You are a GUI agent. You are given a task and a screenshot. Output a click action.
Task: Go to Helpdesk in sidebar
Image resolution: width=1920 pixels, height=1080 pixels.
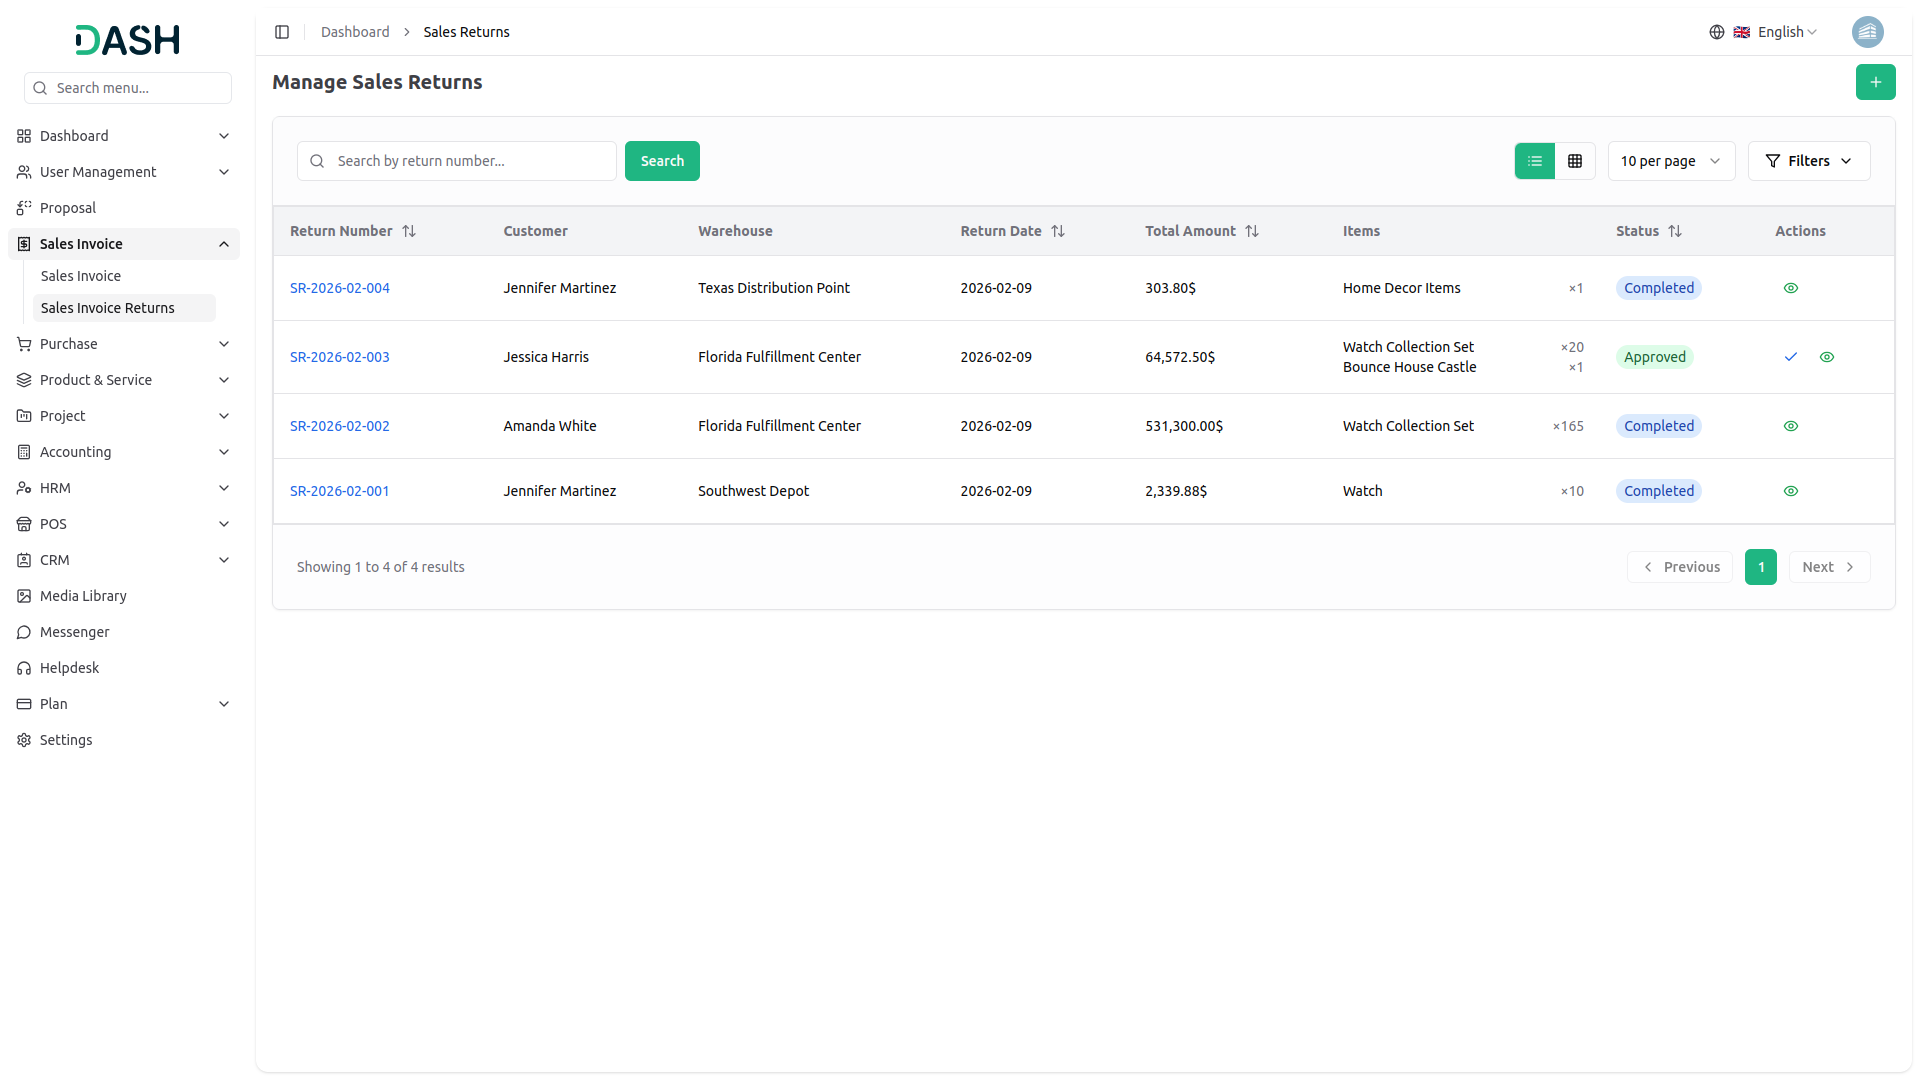tap(69, 668)
